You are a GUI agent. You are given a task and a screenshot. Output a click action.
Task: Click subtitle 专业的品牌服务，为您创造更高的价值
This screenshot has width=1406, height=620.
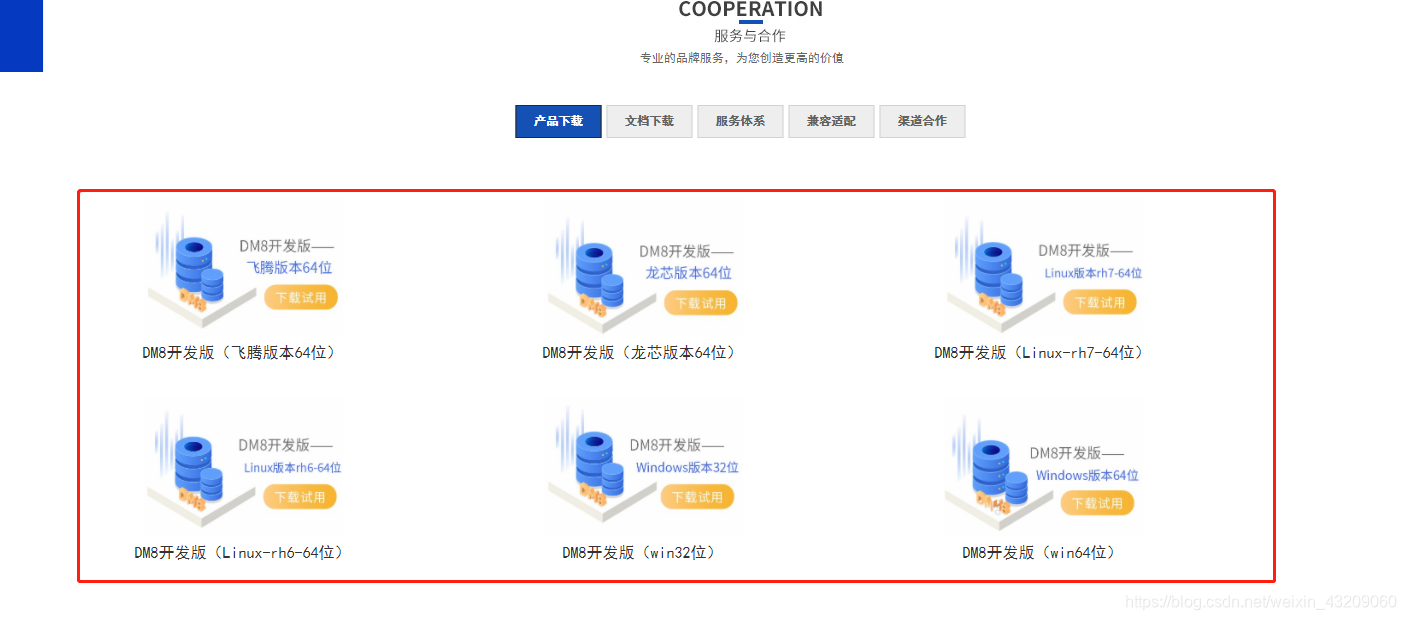pos(742,58)
